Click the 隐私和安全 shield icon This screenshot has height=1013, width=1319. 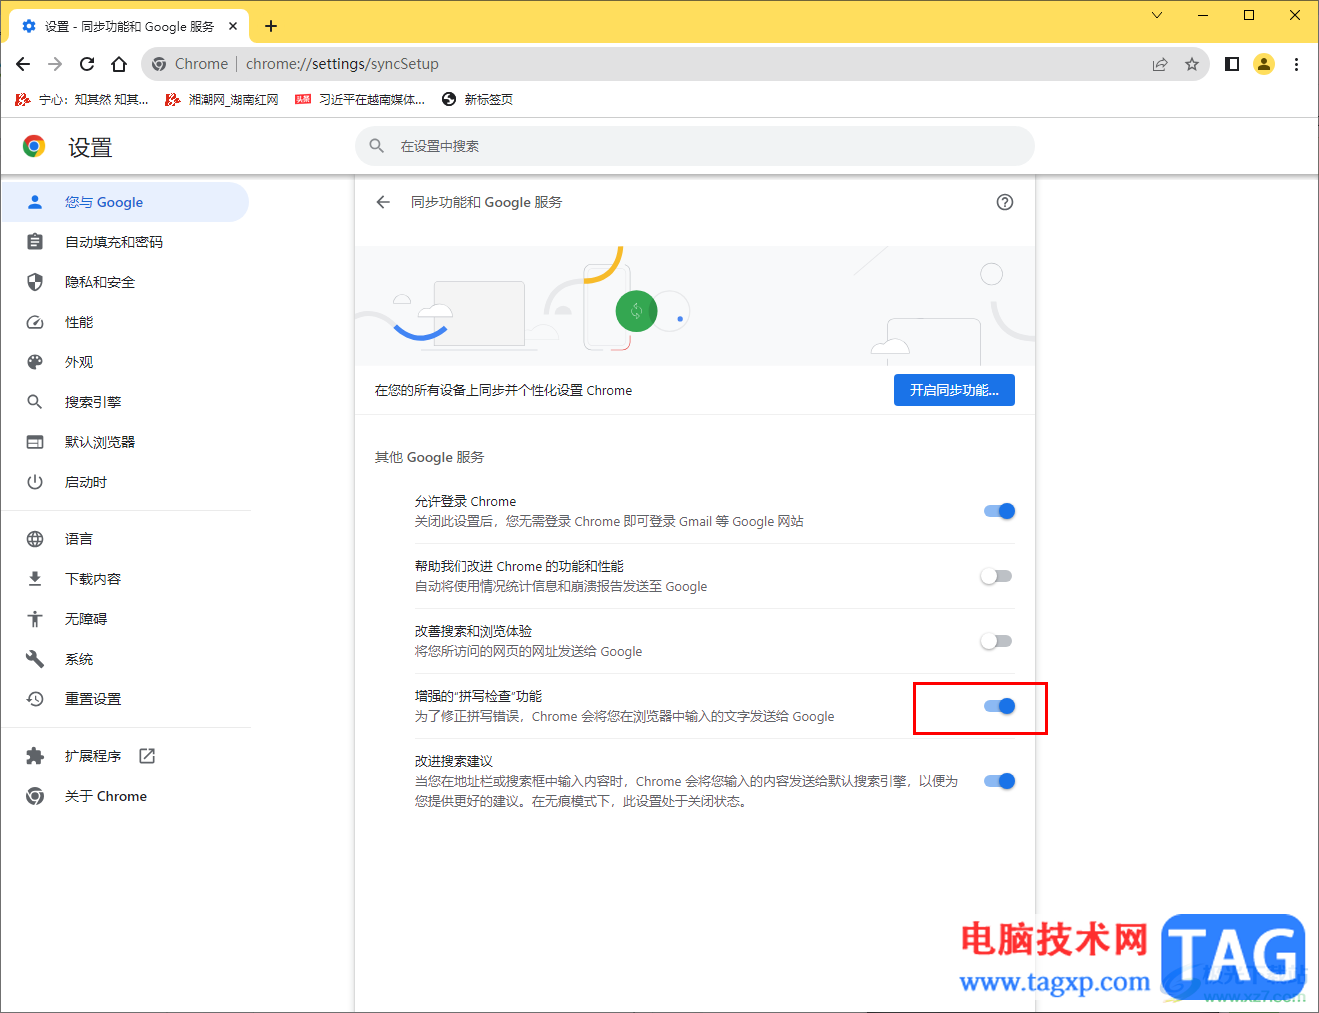pos(35,282)
